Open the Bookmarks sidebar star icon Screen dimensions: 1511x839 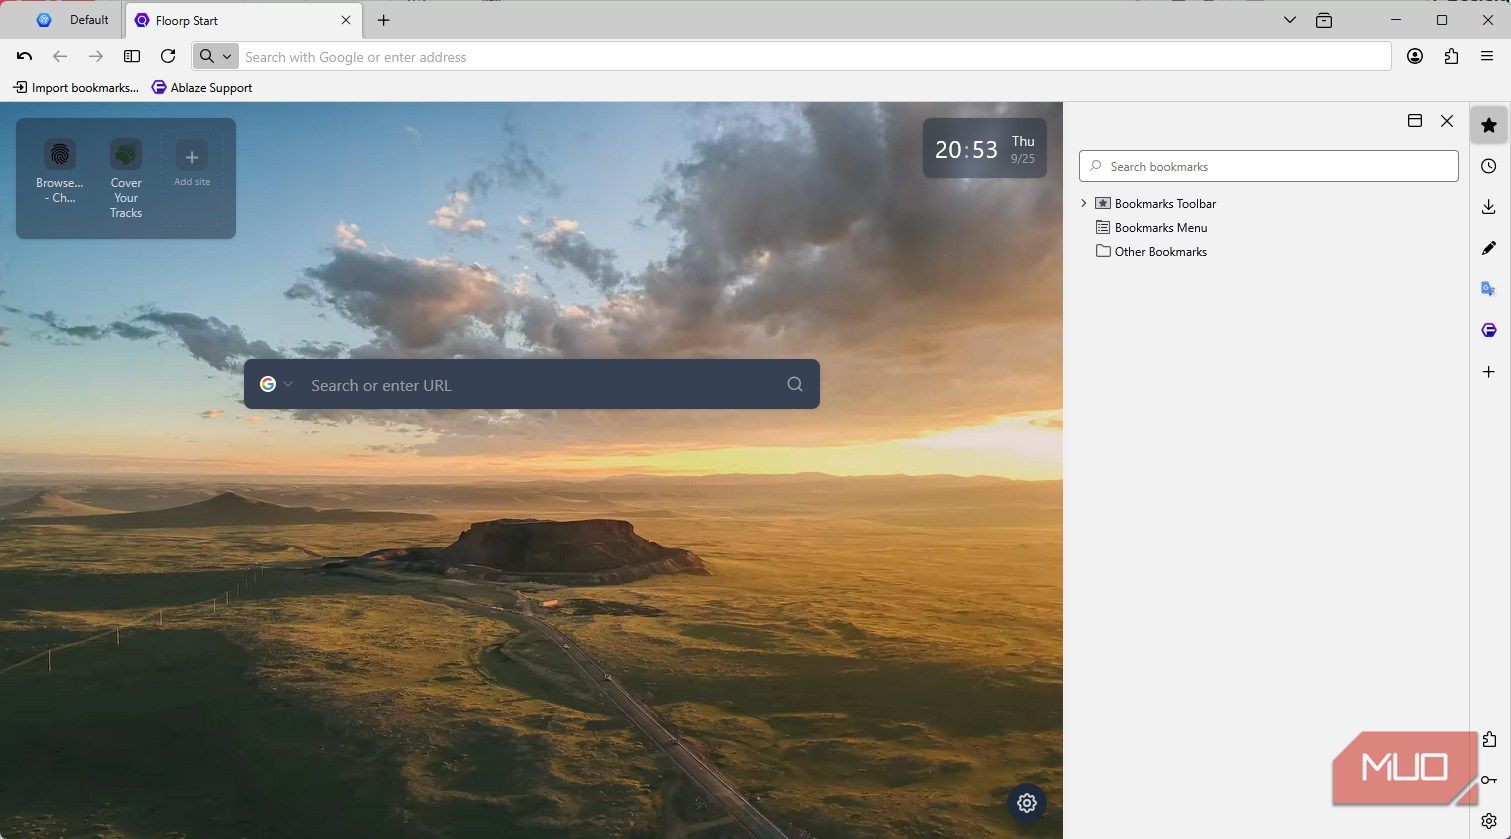[x=1488, y=125]
